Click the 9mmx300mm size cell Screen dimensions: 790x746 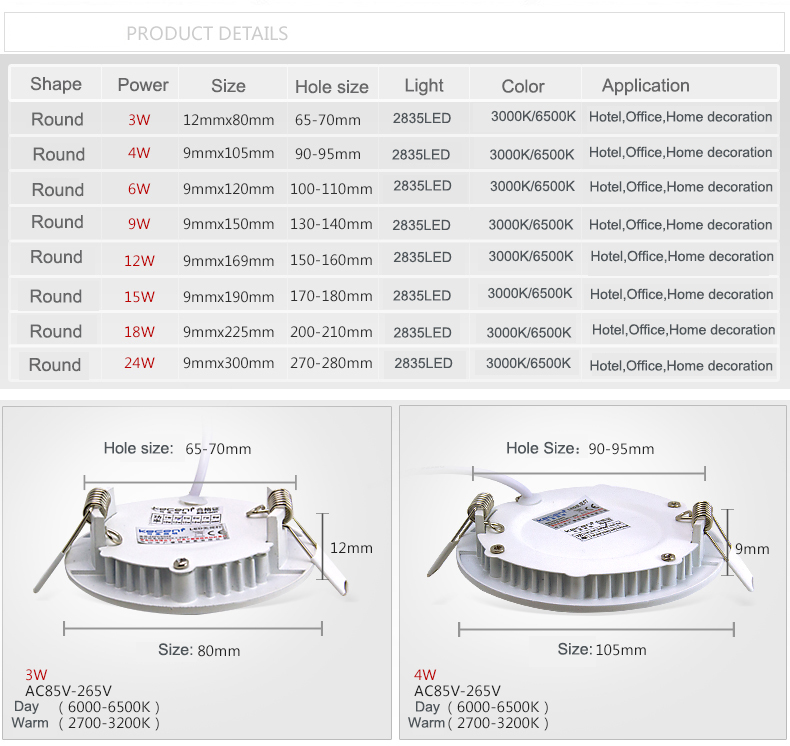(228, 363)
